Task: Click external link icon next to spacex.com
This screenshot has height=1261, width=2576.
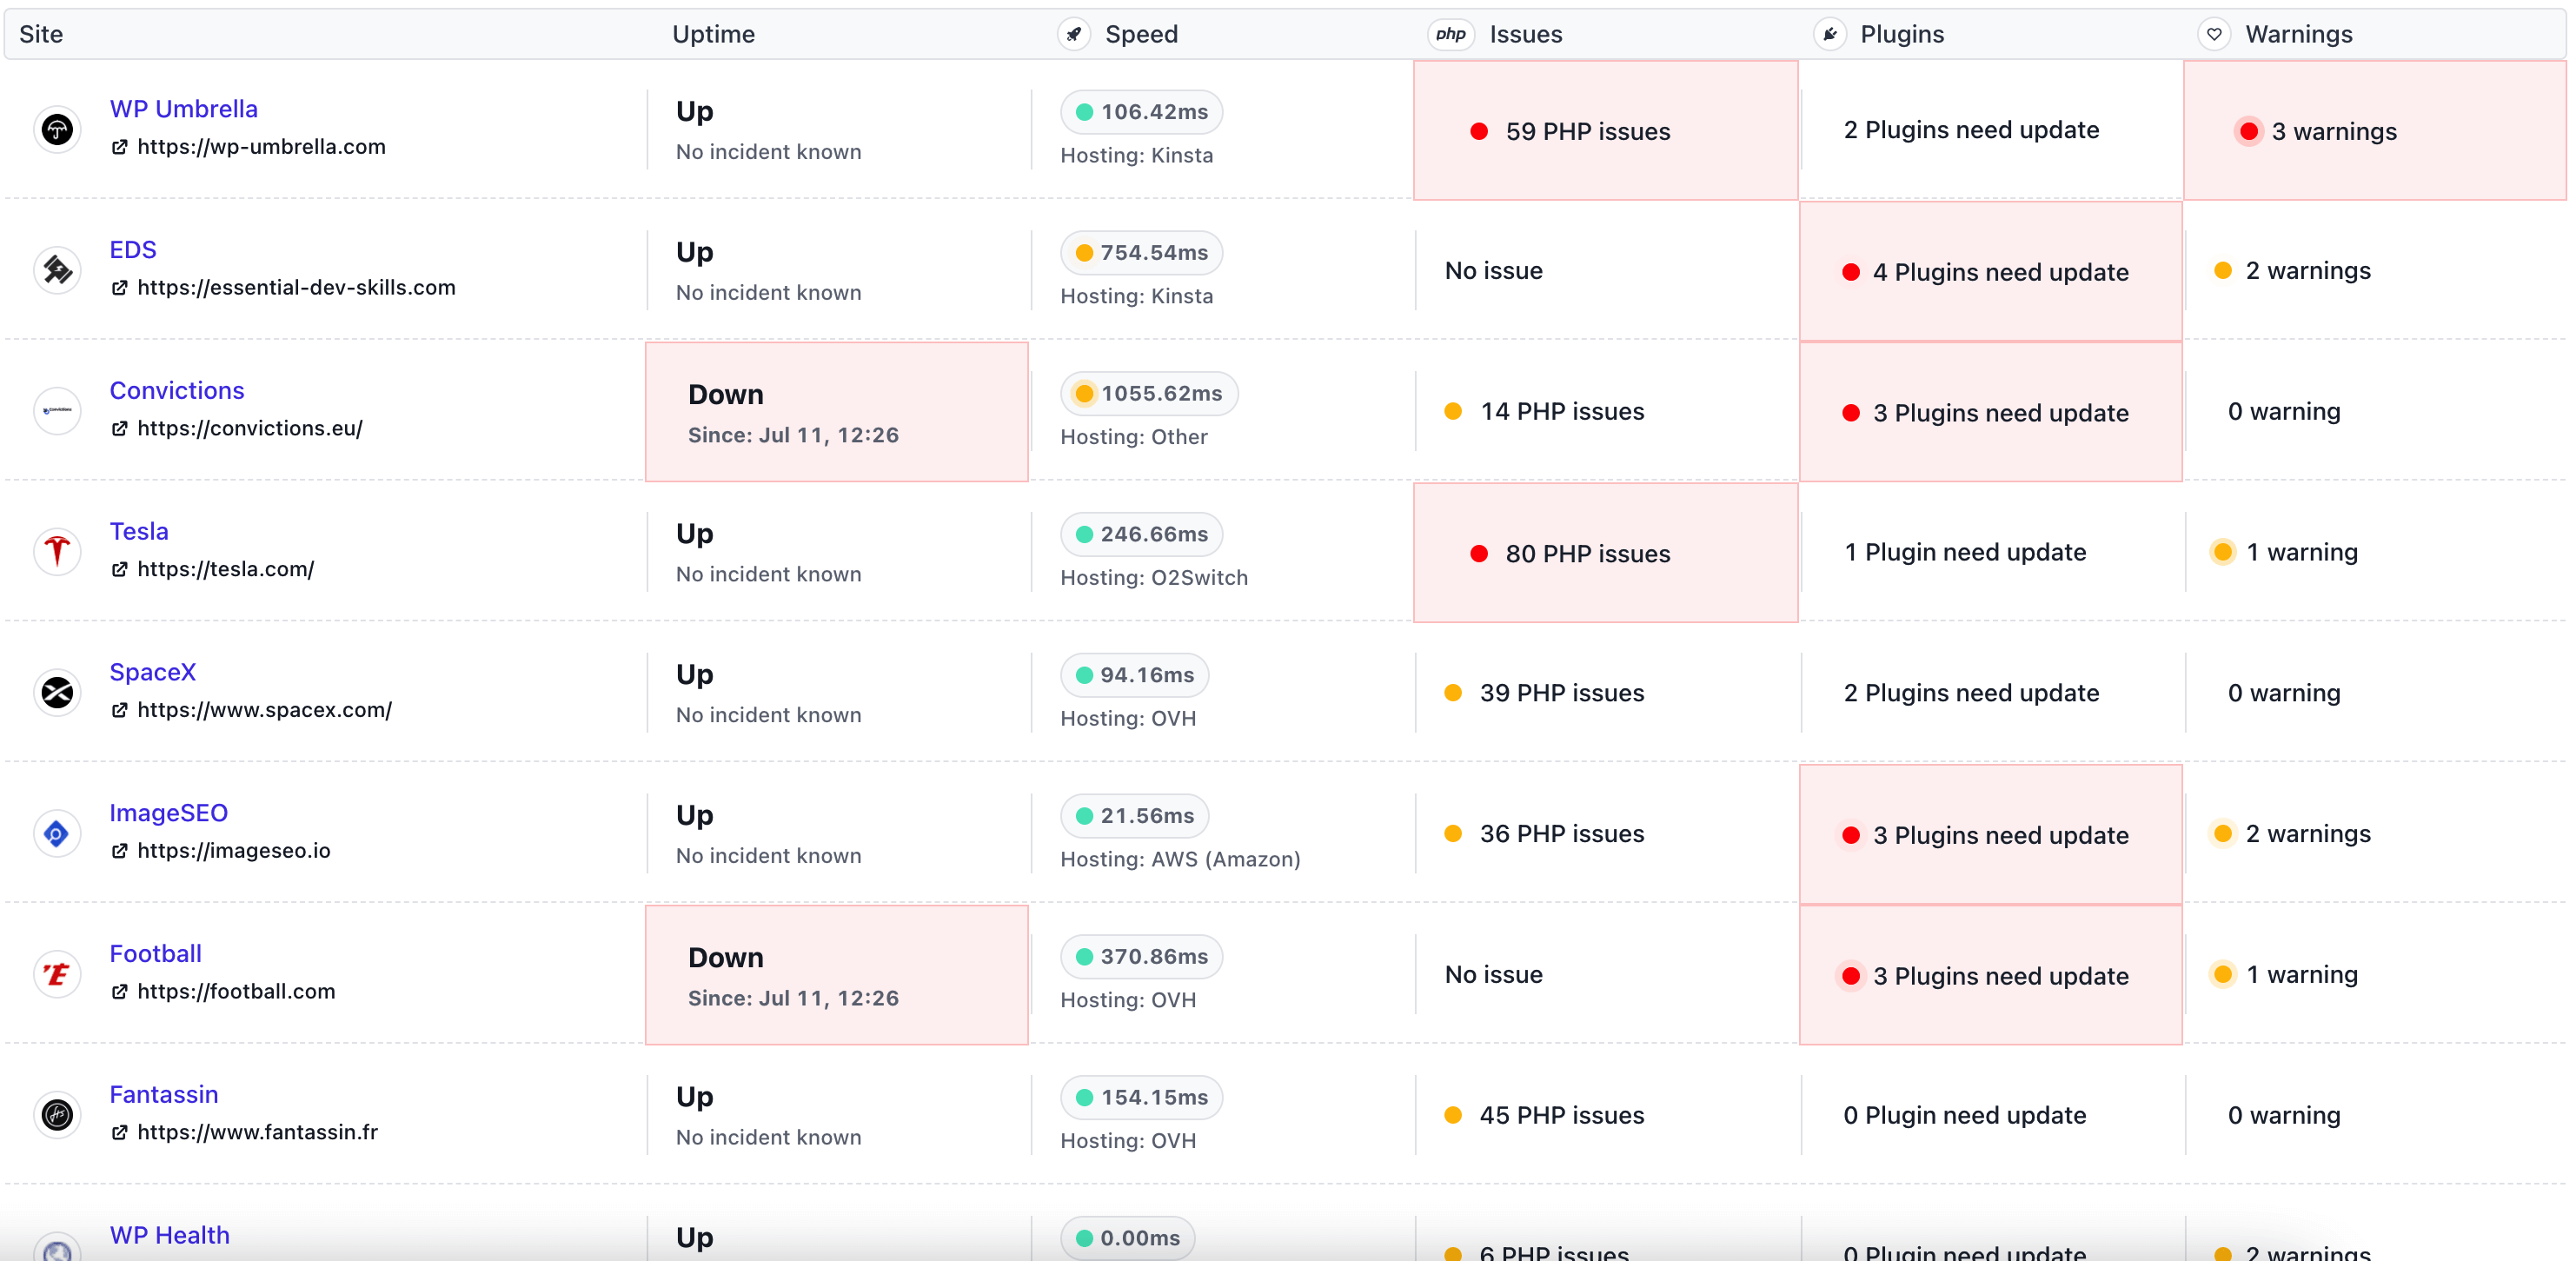Action: pyautogui.click(x=119, y=710)
